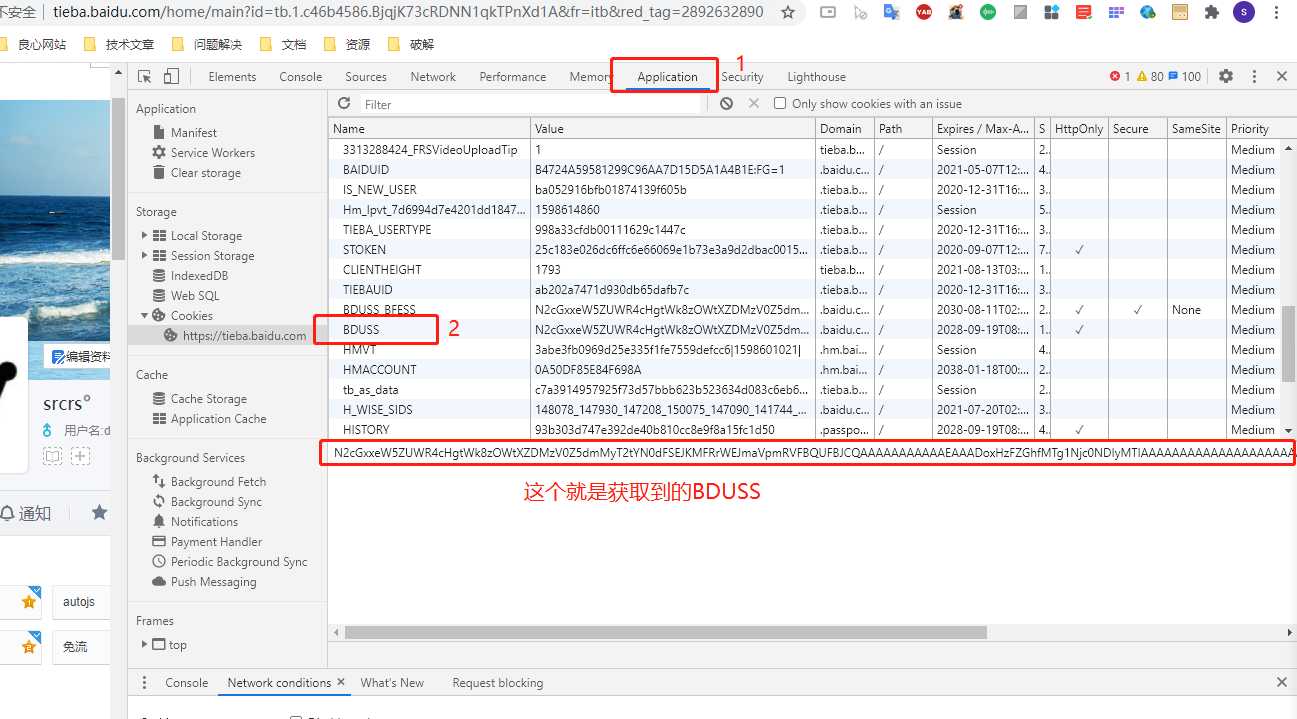Select the STOKEN cookie row
Image resolution: width=1297 pixels, height=719 pixels.
804,250
